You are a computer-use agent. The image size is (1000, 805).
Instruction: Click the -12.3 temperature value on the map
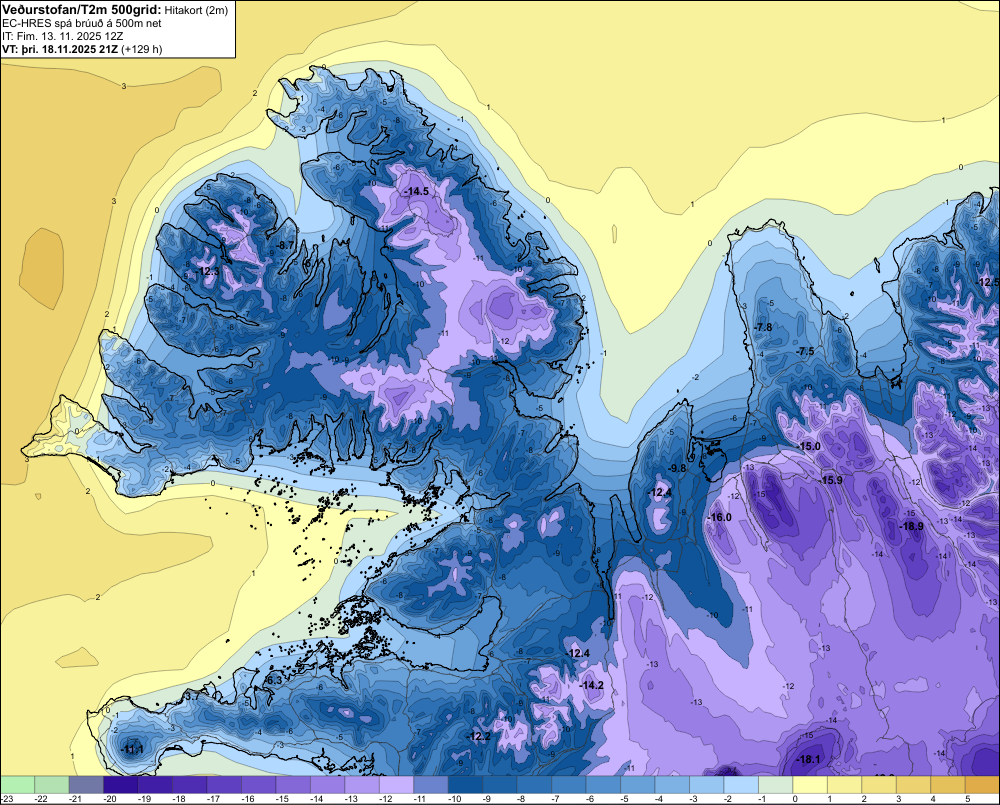click(208, 271)
